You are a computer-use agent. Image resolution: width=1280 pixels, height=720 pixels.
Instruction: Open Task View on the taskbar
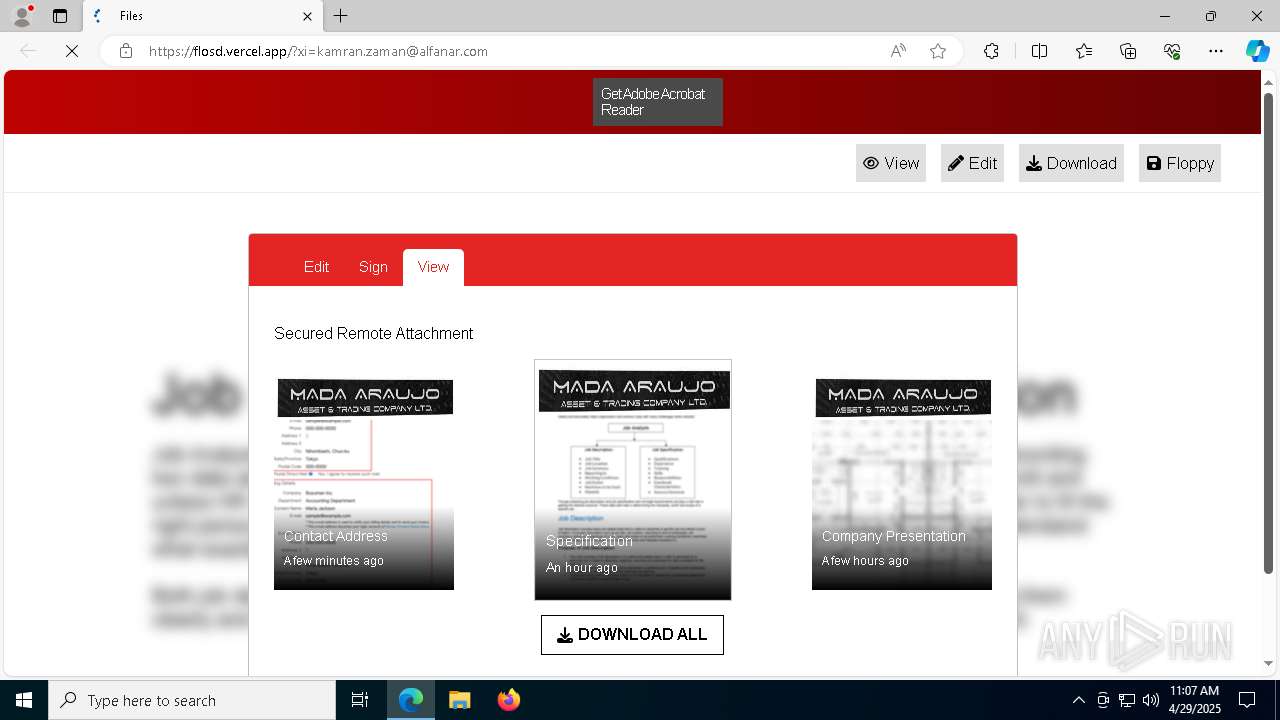pyautogui.click(x=360, y=700)
